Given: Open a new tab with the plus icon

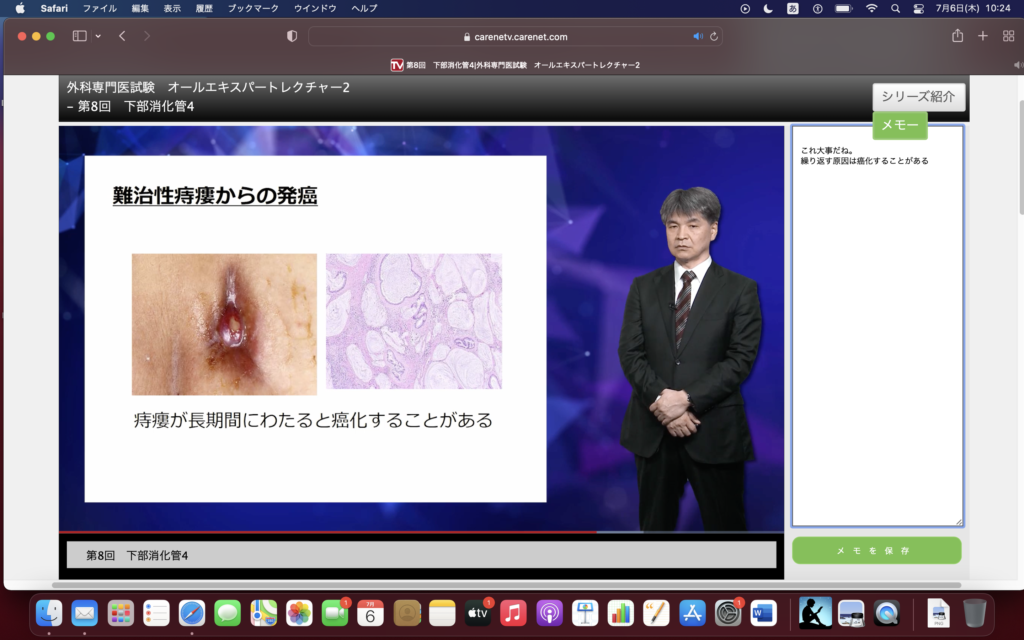Looking at the screenshot, I should (x=982, y=36).
